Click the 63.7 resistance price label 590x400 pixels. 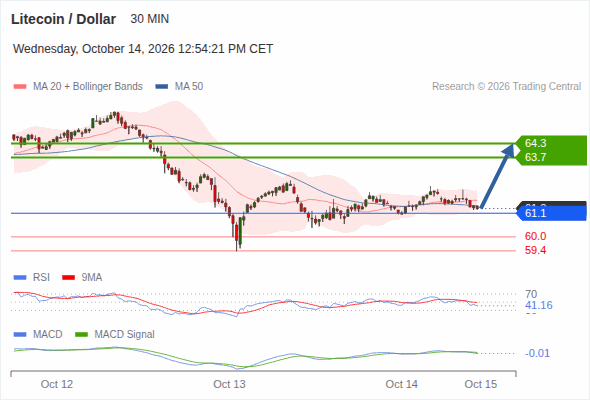click(535, 157)
